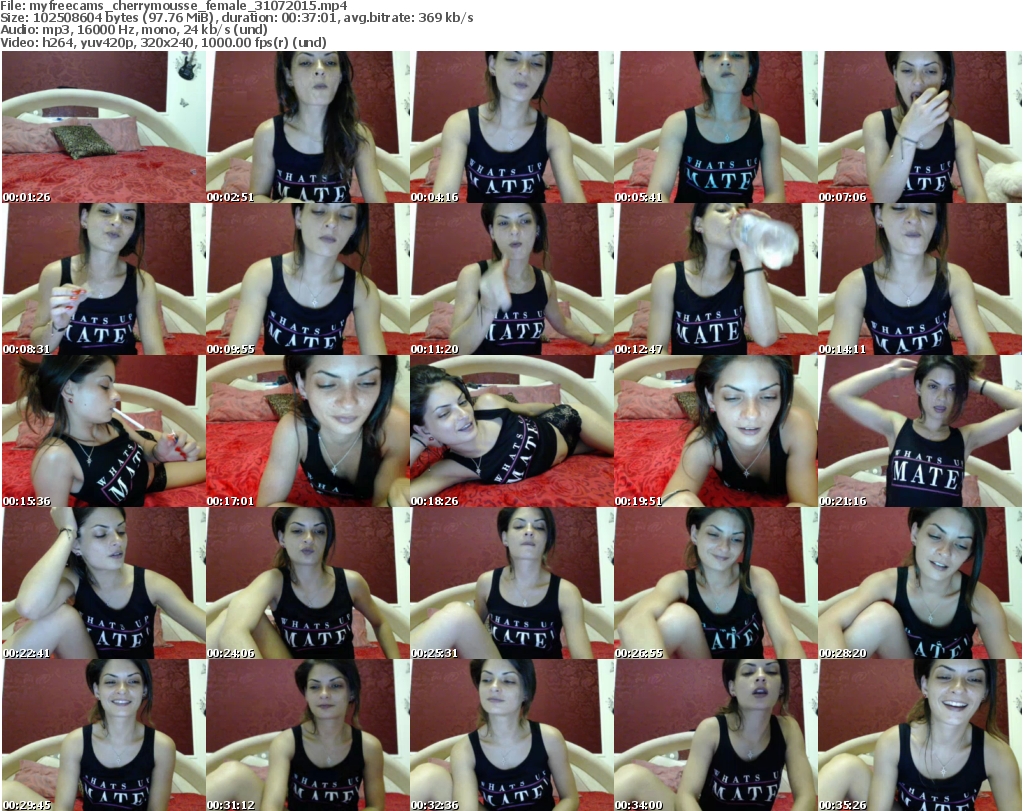Image resolution: width=1024 pixels, height=811 pixels.
Task: Select the thumbnail stamped 00:19:51
Action: point(716,431)
